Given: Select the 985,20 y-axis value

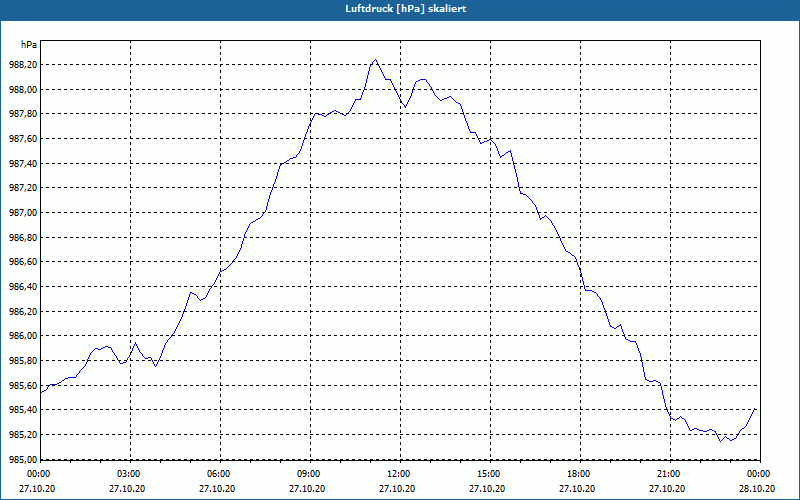Looking at the screenshot, I should click(23, 435).
